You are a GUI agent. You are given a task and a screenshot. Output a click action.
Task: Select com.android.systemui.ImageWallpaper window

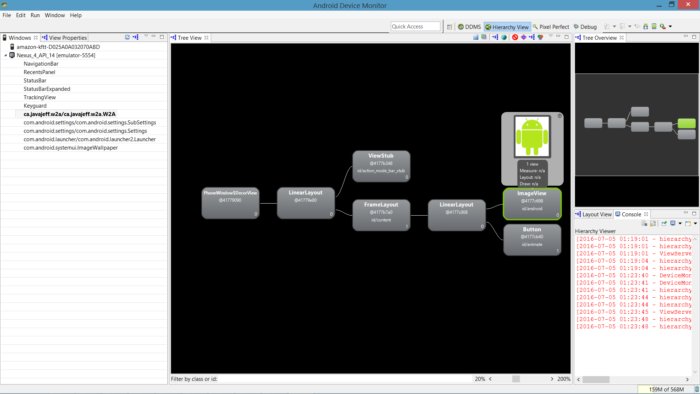coord(71,148)
